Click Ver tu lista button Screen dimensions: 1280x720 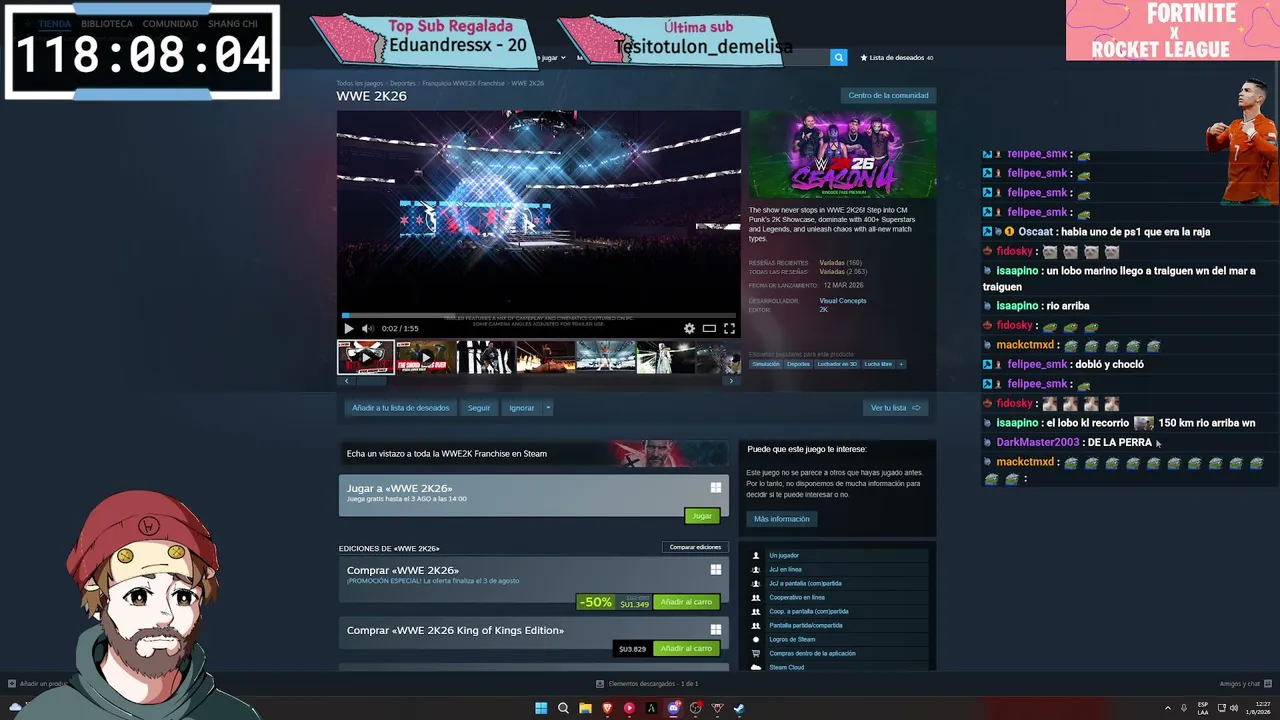(x=895, y=408)
